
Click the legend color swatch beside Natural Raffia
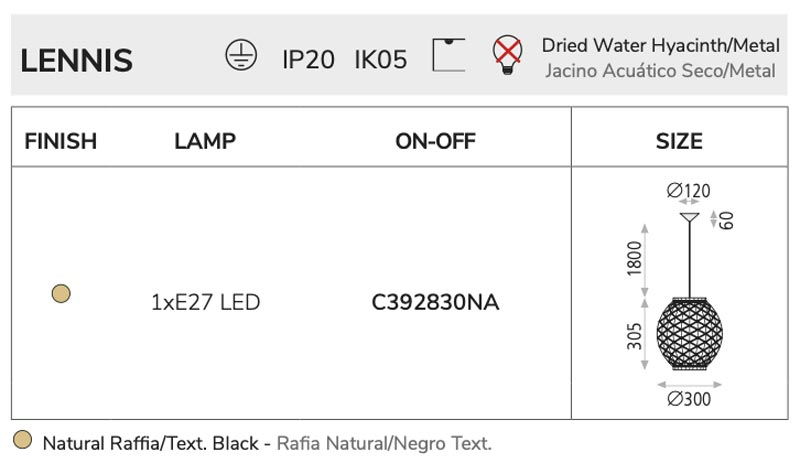click(x=22, y=440)
